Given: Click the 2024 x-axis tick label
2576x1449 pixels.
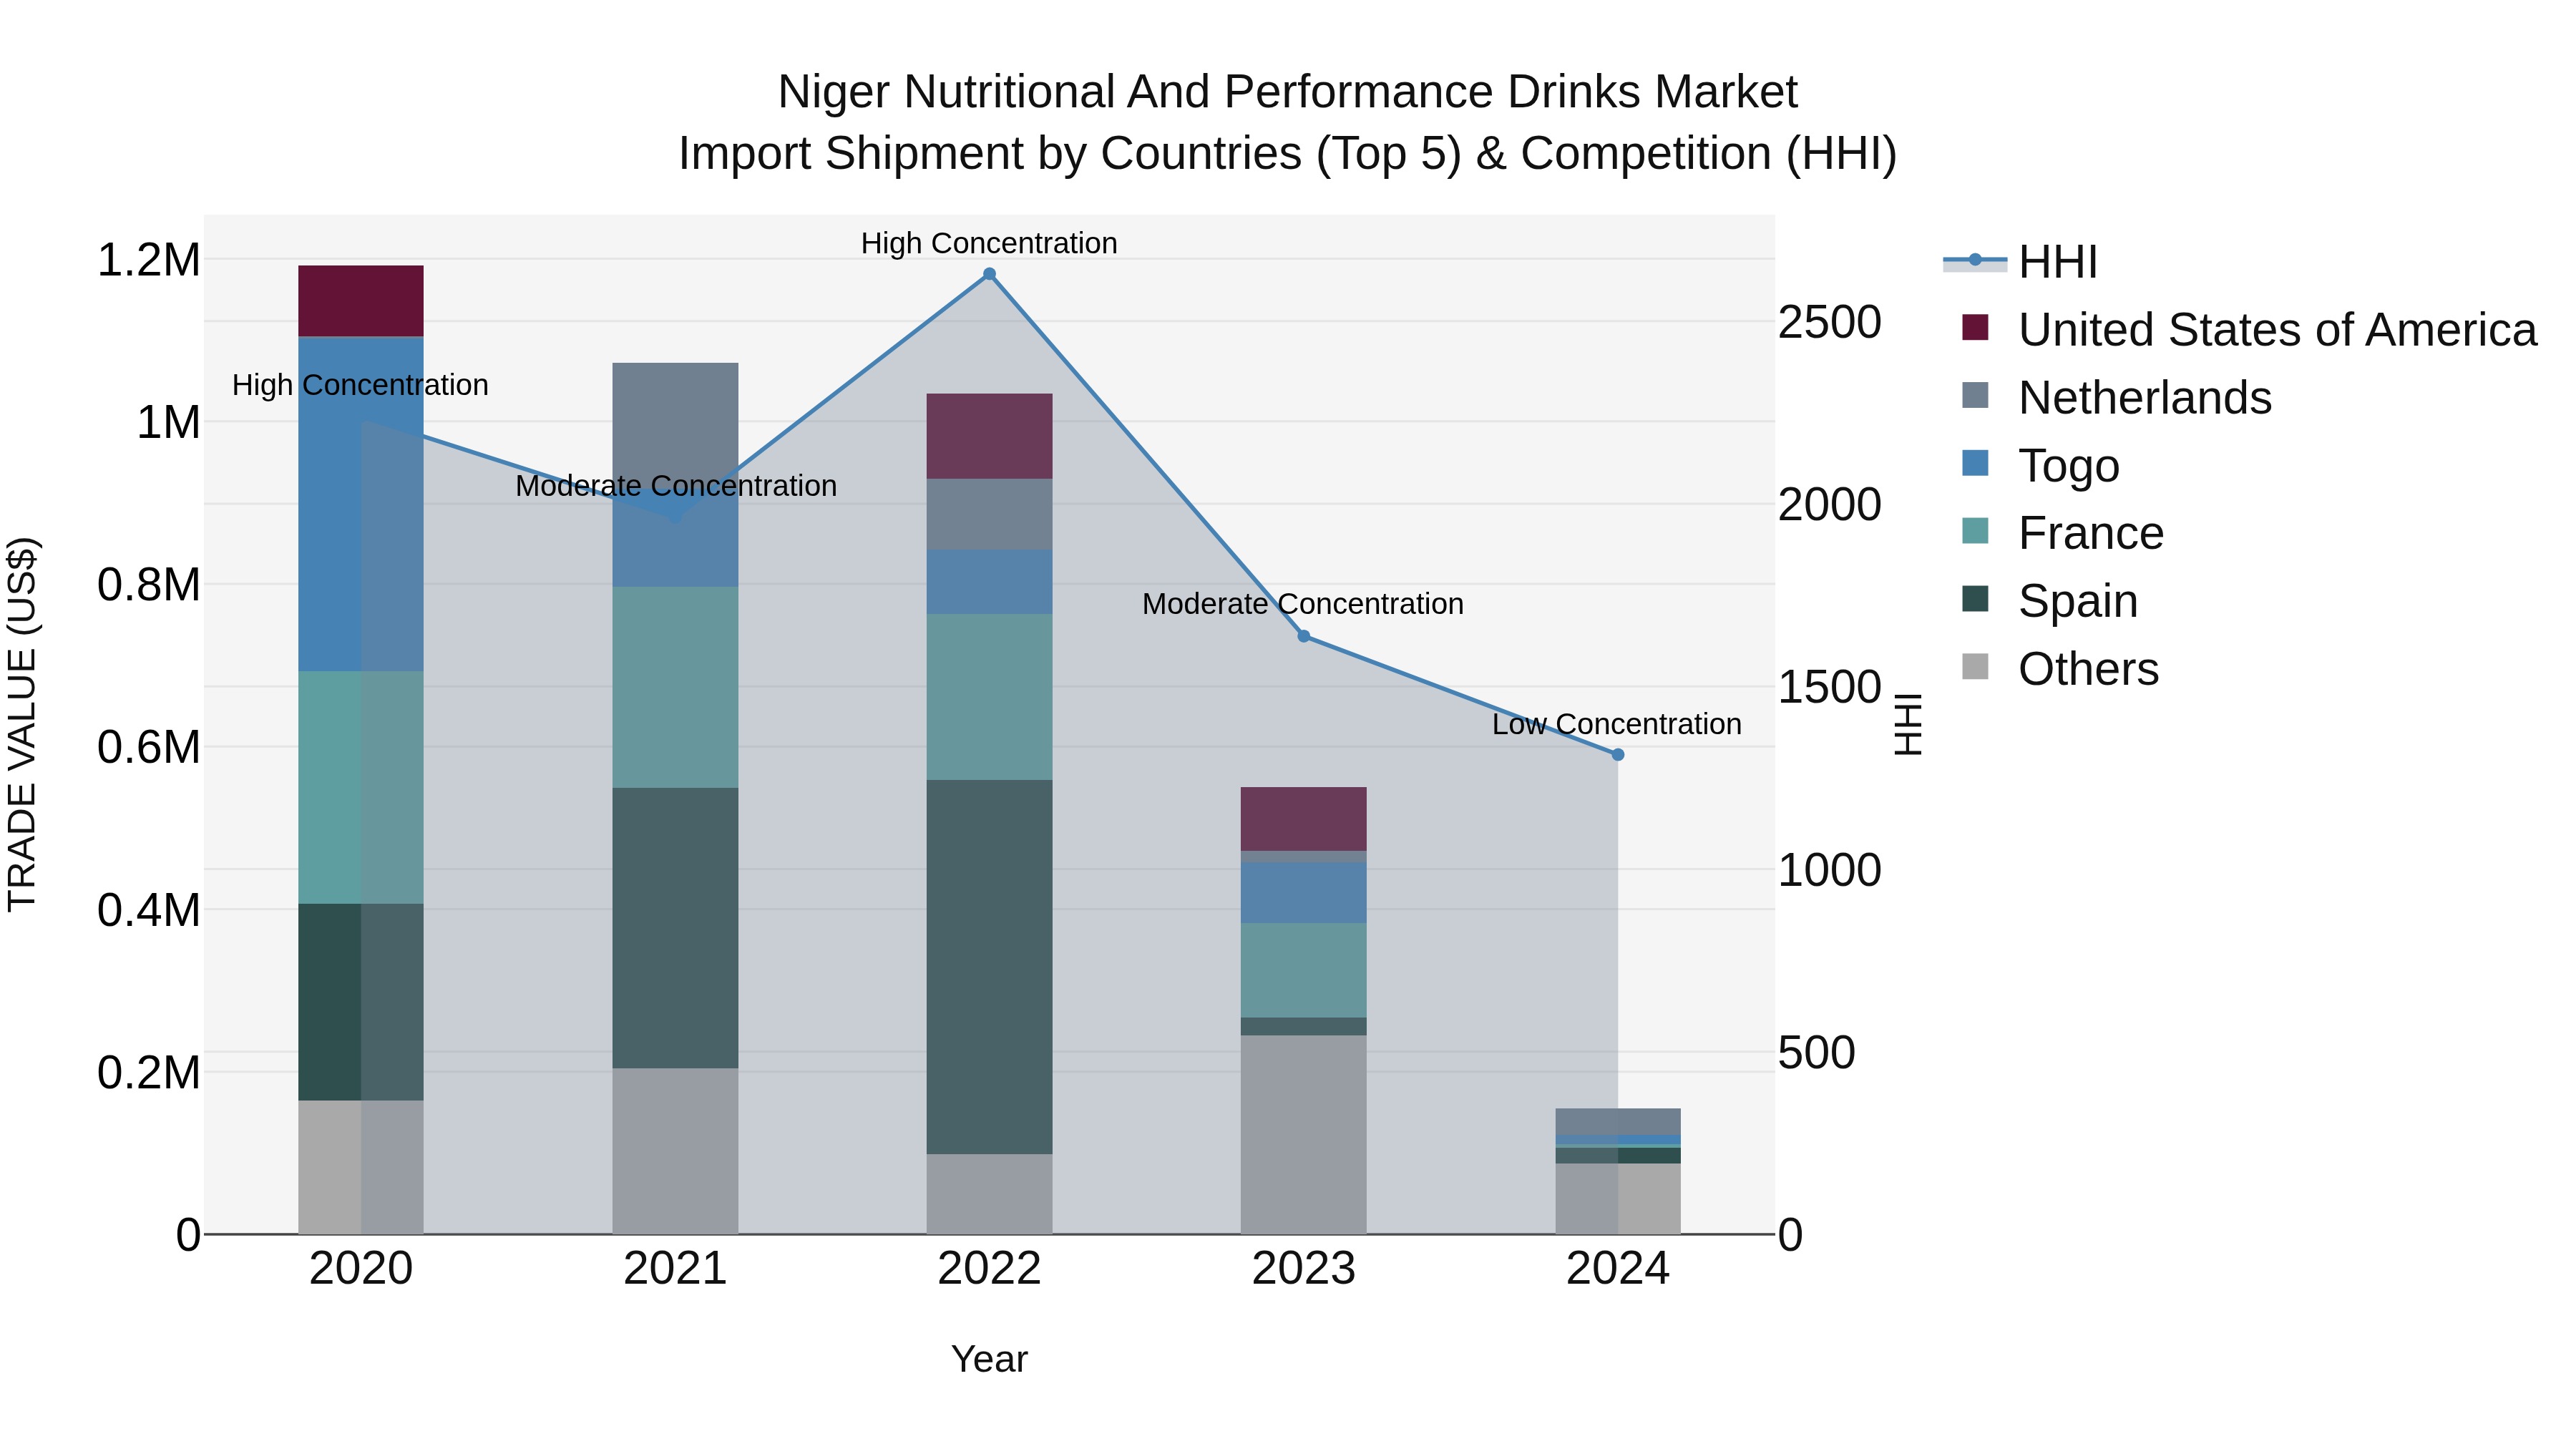Looking at the screenshot, I should [1618, 1269].
